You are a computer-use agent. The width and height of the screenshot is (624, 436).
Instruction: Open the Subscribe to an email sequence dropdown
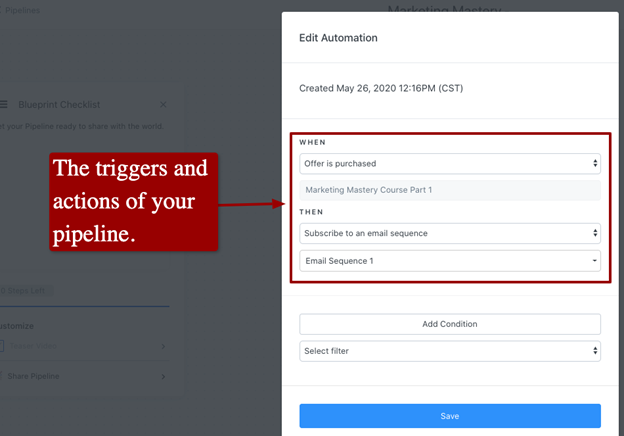click(x=450, y=233)
